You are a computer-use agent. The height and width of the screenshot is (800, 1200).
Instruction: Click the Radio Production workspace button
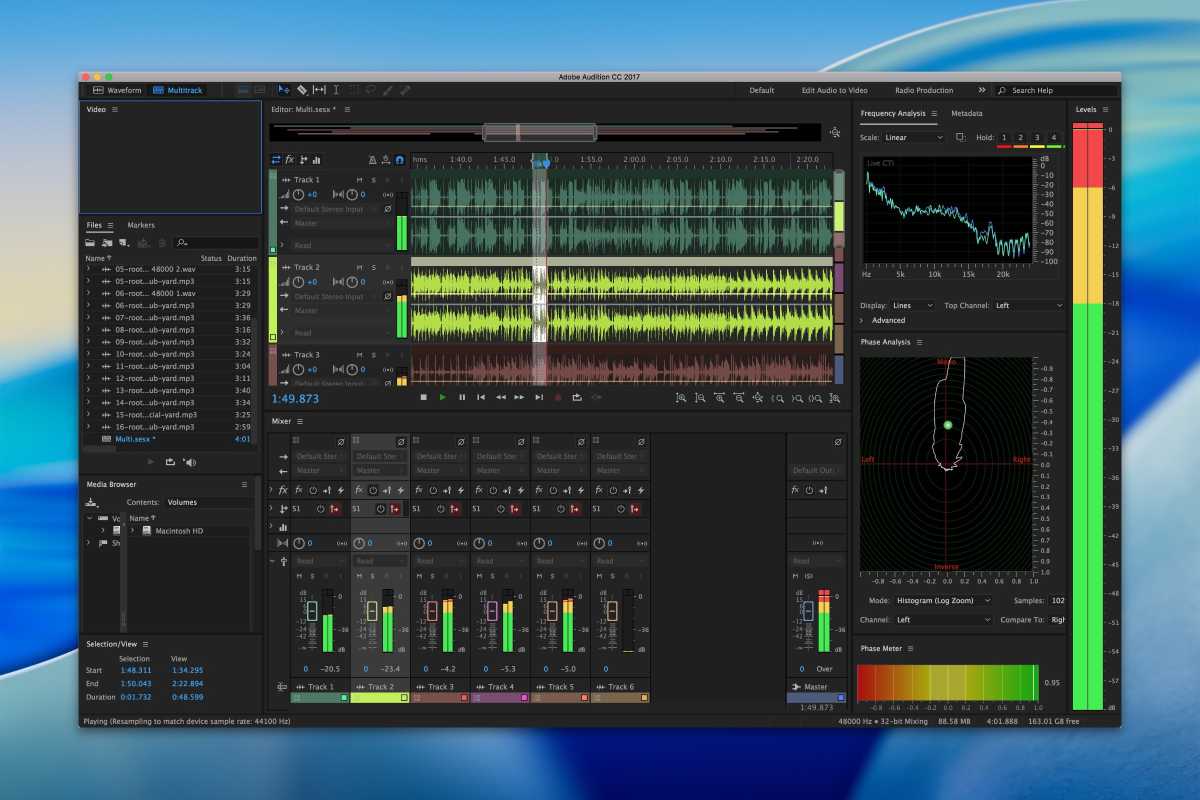tap(923, 89)
